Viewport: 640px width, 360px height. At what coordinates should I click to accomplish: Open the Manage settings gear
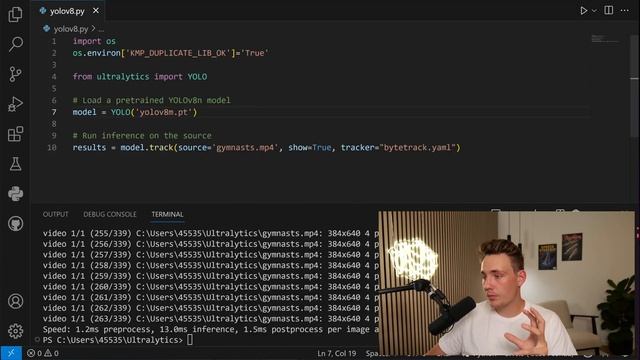pos(15,331)
